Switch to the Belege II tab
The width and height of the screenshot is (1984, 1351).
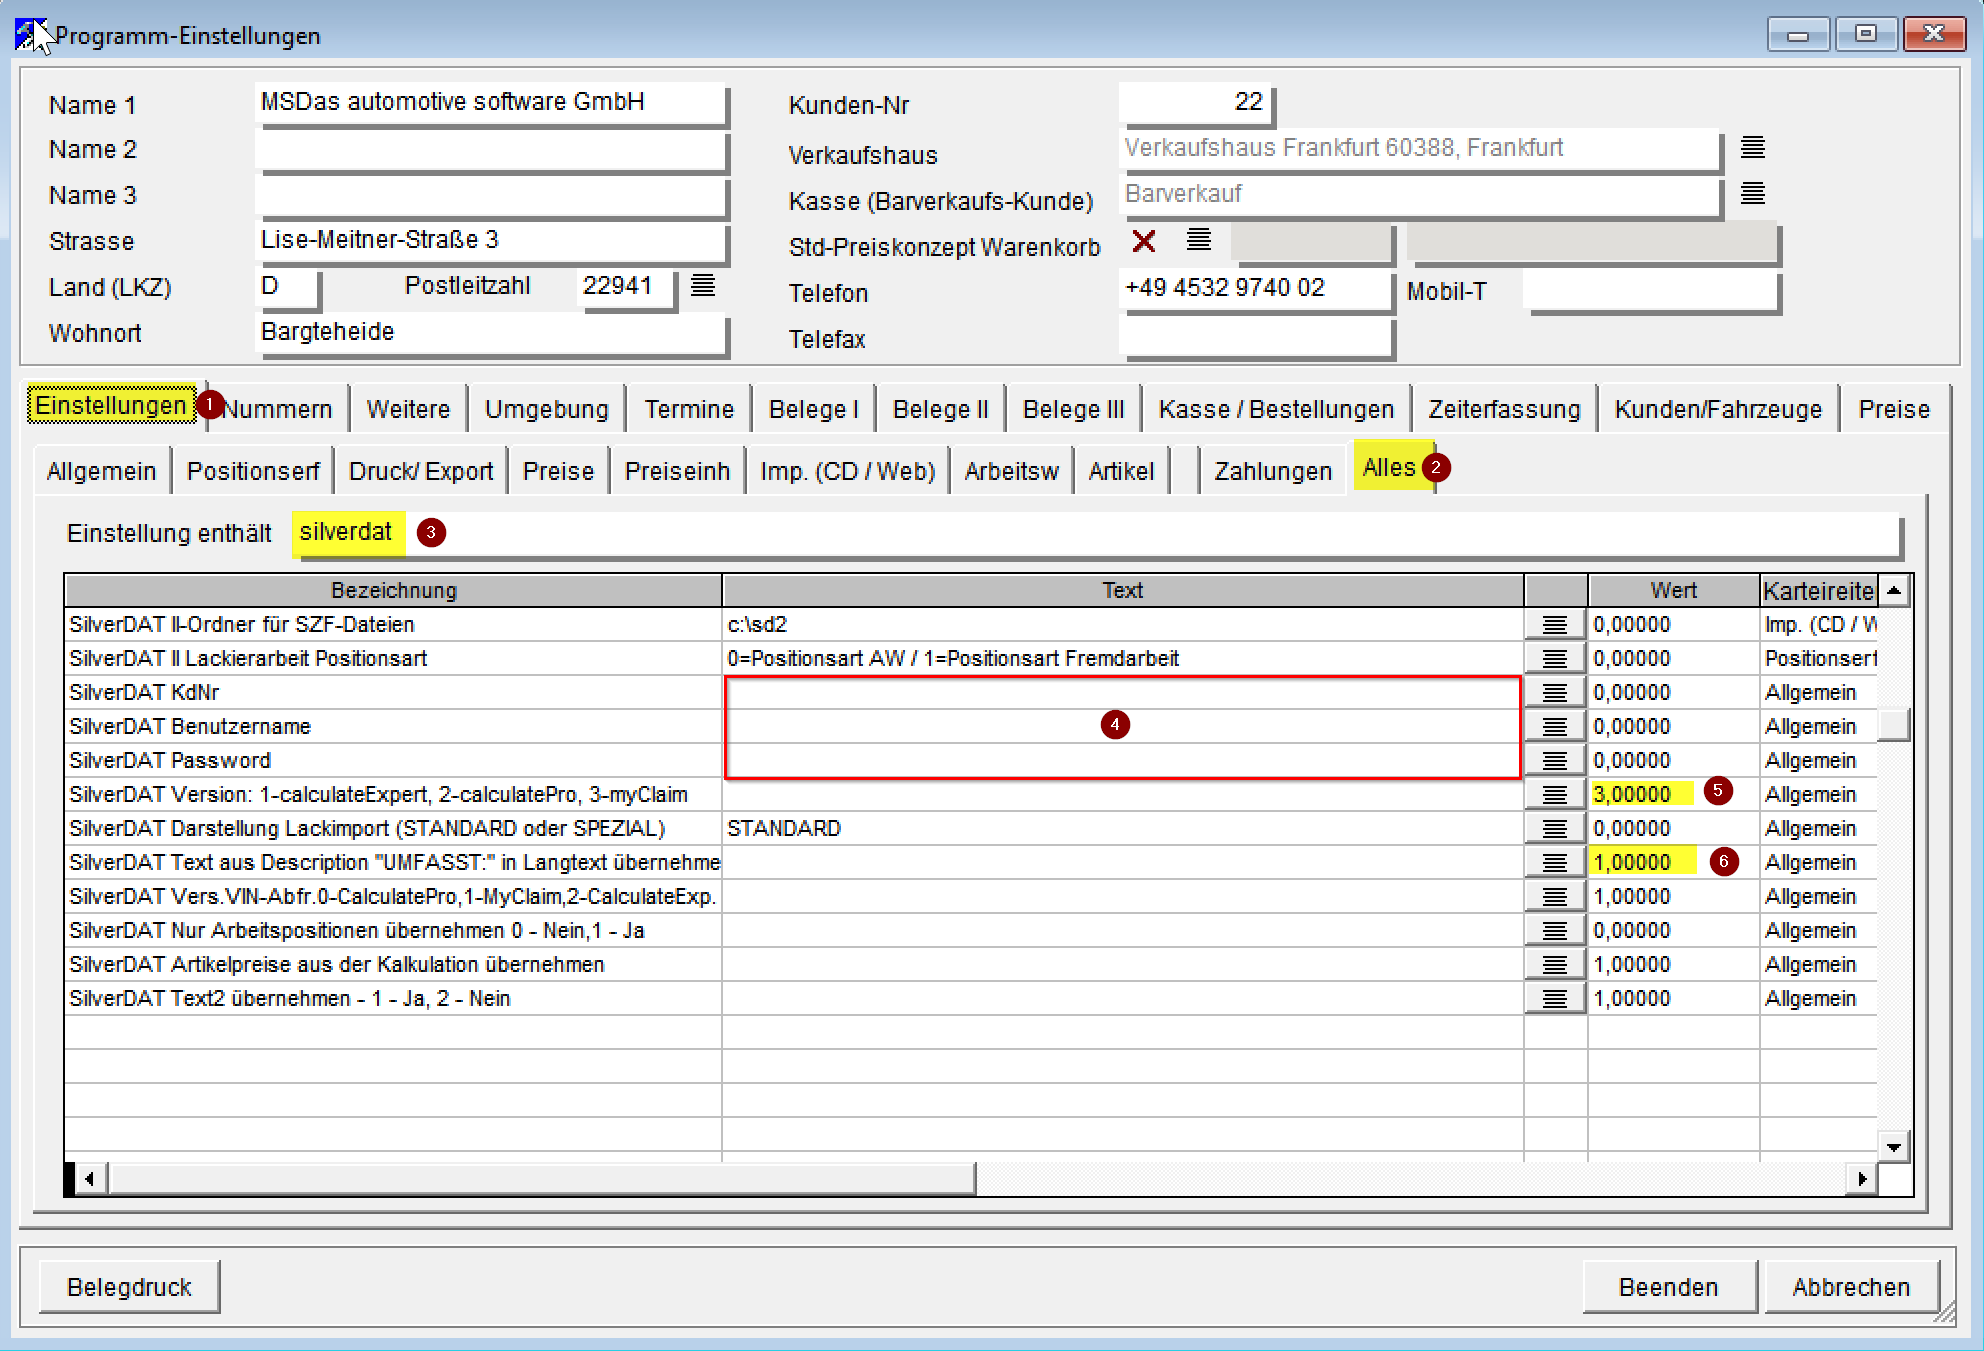(940, 409)
